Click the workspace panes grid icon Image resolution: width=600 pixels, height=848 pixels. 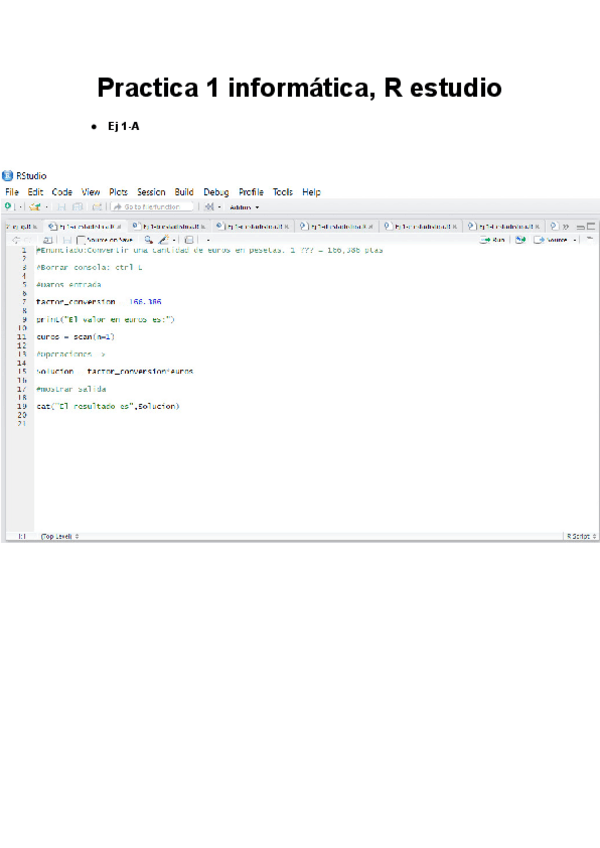pos(208,207)
